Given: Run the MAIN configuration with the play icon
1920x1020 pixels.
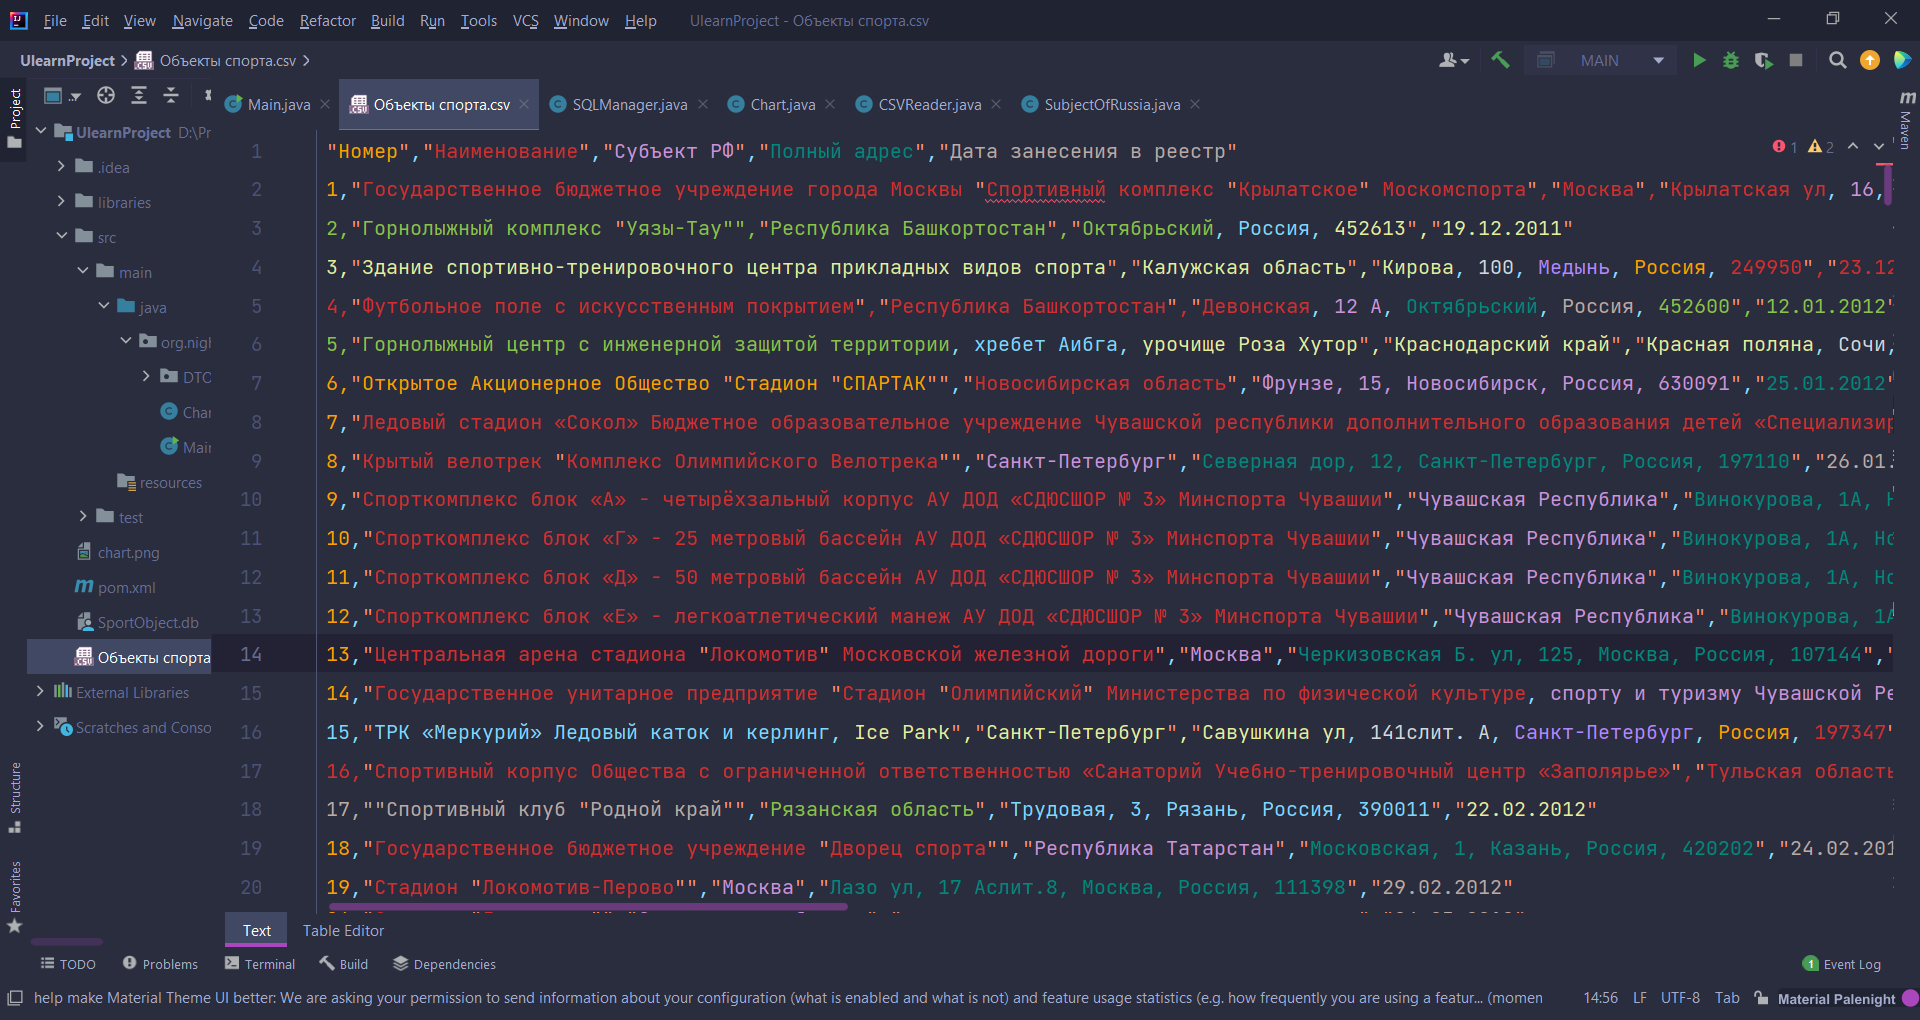Looking at the screenshot, I should (1700, 61).
